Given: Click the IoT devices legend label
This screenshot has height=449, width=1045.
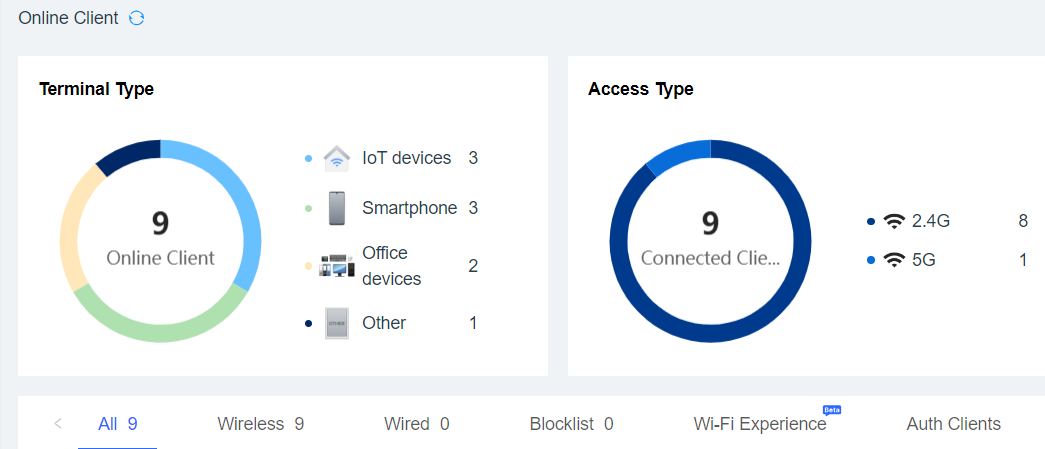Looking at the screenshot, I should pyautogui.click(x=406, y=158).
